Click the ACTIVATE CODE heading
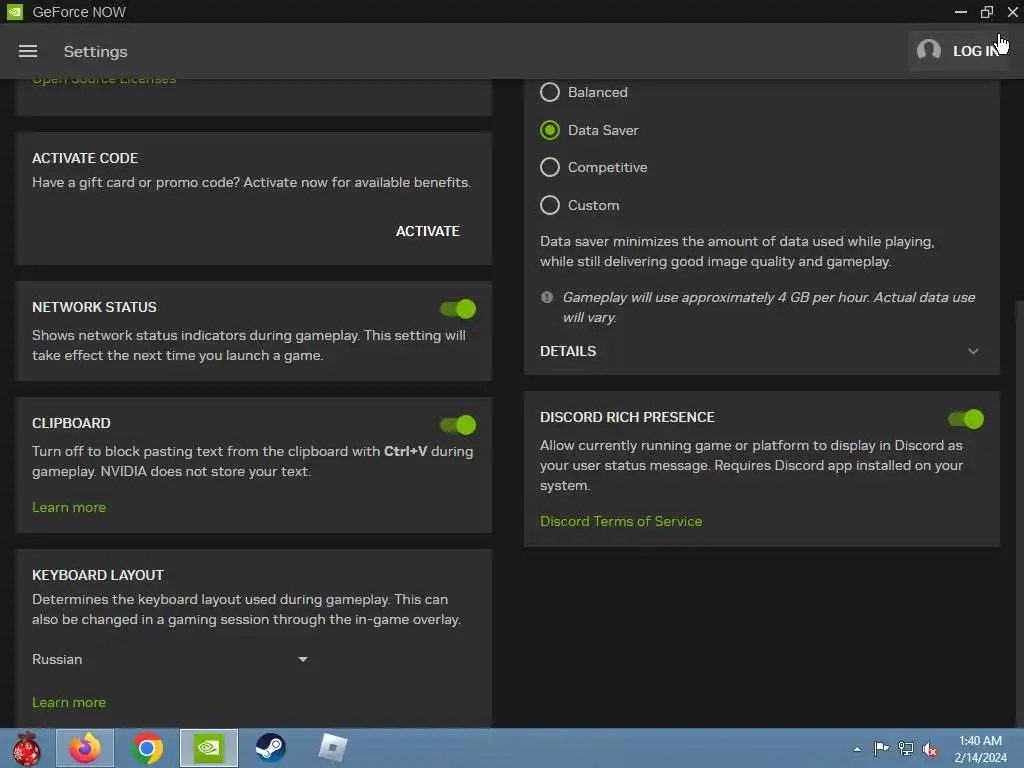Viewport: 1024px width, 768px height. pyautogui.click(x=85, y=158)
